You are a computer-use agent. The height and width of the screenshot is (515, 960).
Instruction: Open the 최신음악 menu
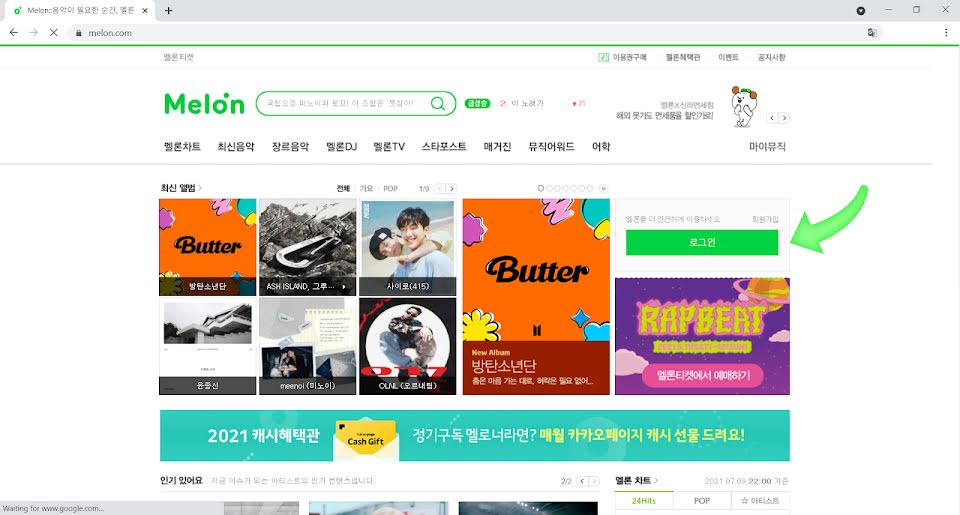pos(236,146)
